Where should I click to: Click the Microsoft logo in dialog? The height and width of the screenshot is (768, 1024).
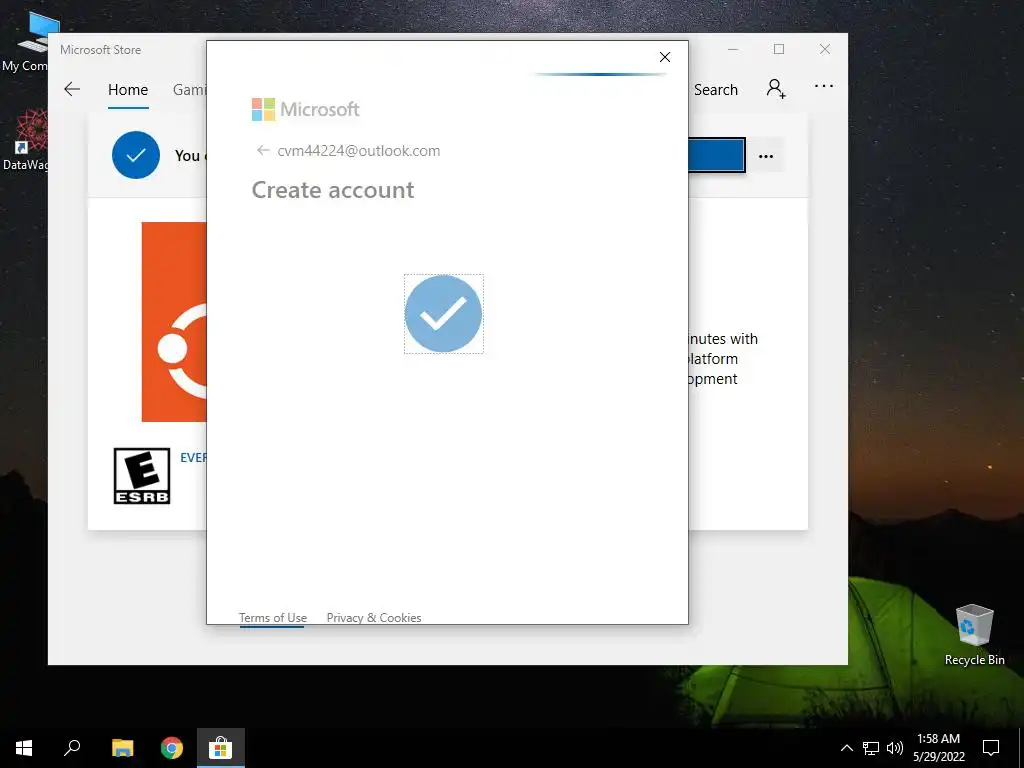click(x=306, y=109)
